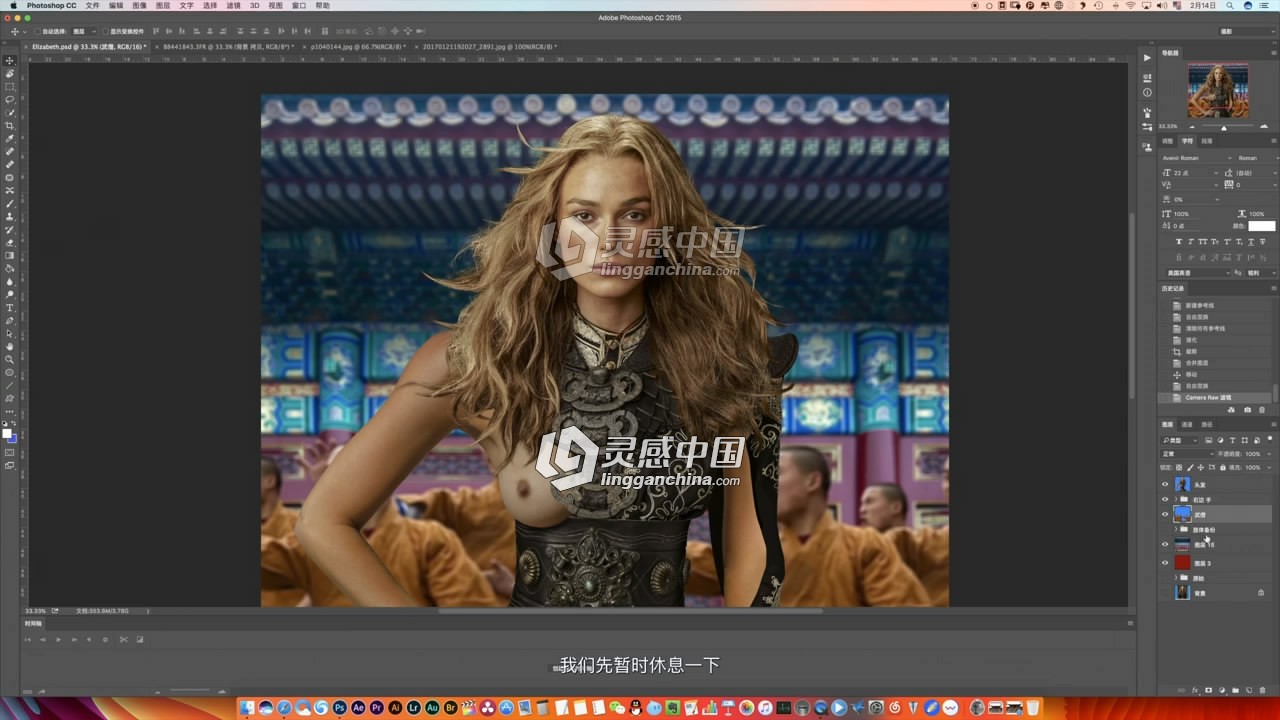Select the Brush tool
Image resolution: width=1280 pixels, height=720 pixels.
click(x=9, y=203)
